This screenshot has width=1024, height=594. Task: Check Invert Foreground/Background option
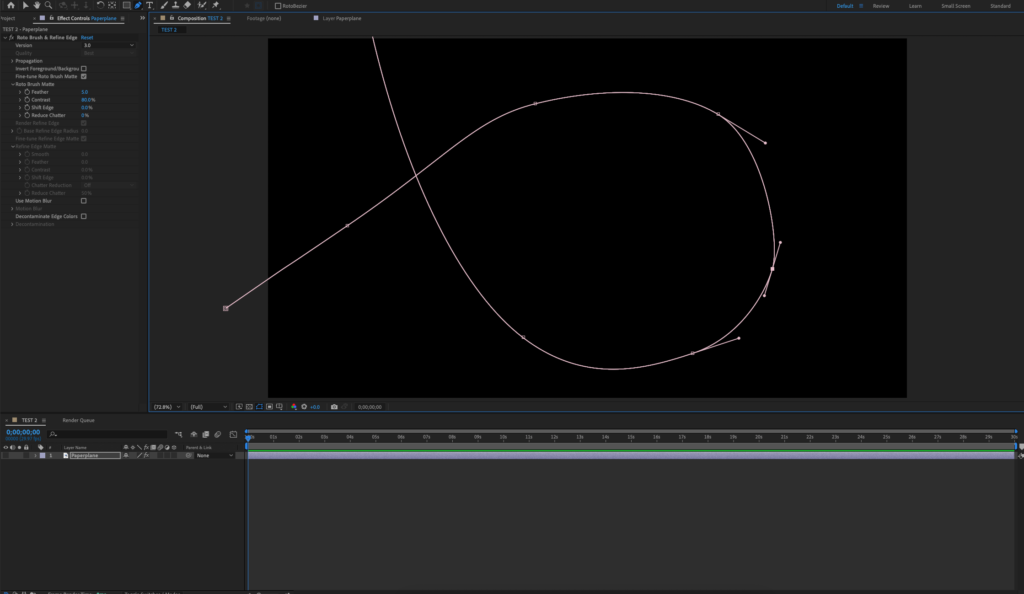84,68
